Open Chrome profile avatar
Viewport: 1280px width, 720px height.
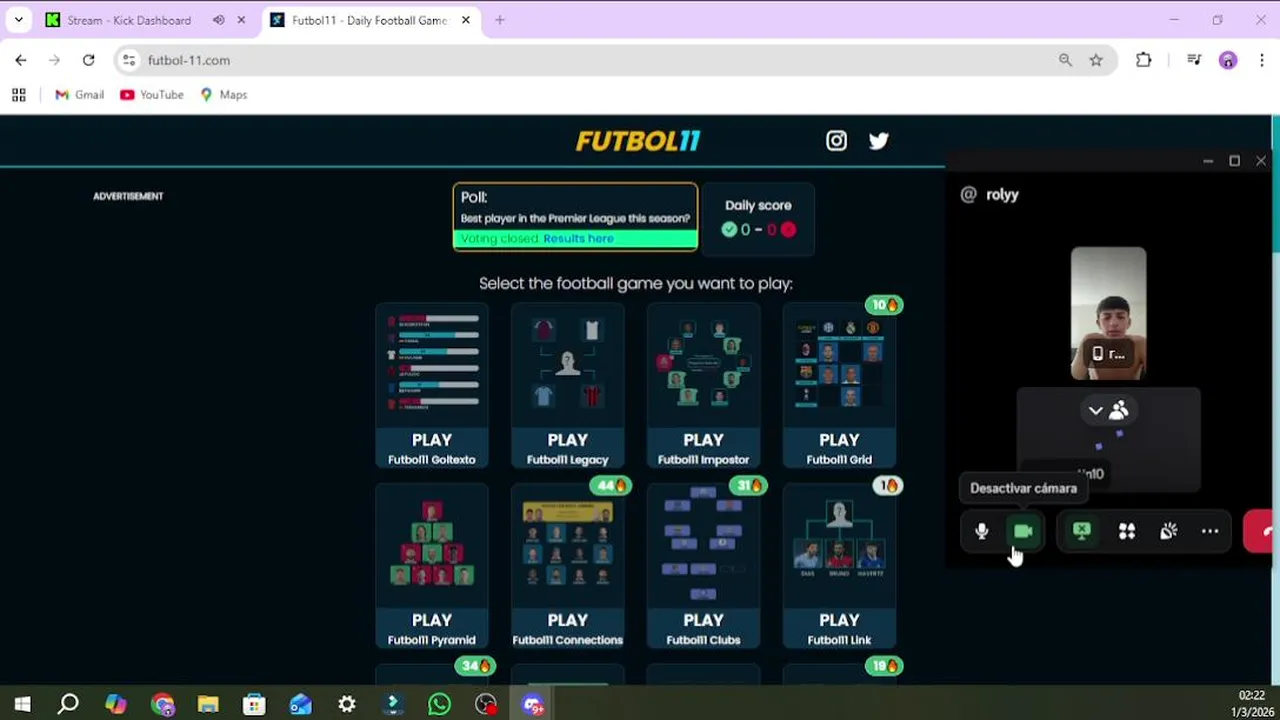1228,60
